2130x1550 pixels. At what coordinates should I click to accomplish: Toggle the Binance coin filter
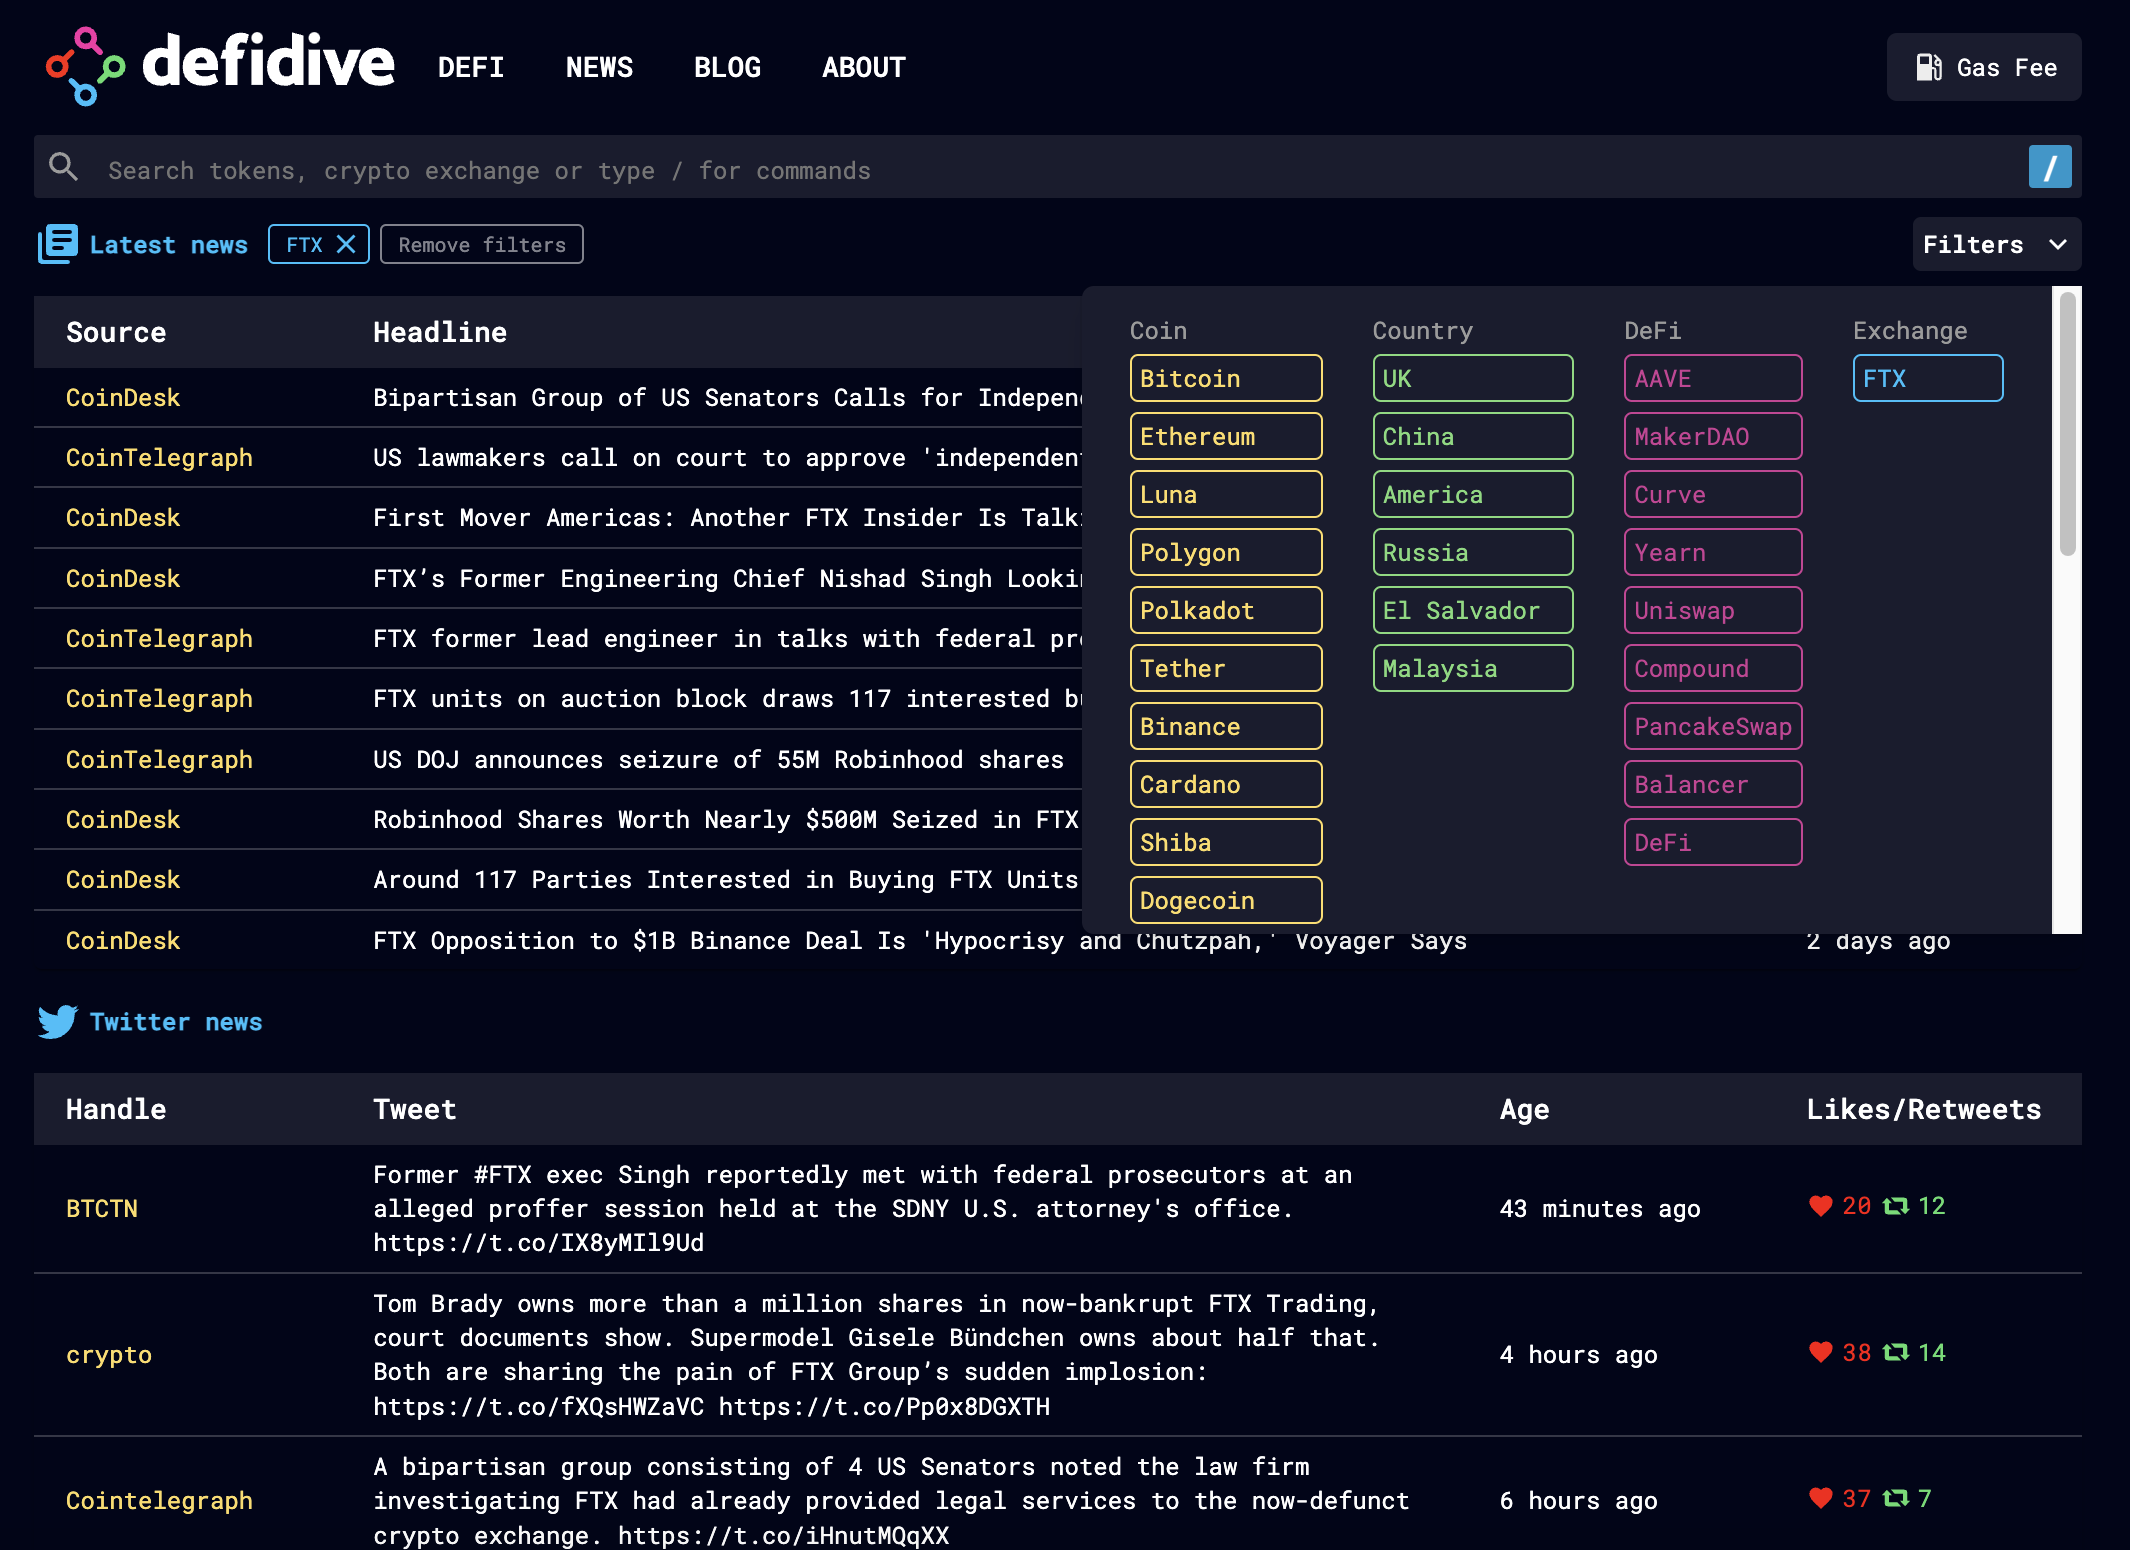click(1226, 726)
